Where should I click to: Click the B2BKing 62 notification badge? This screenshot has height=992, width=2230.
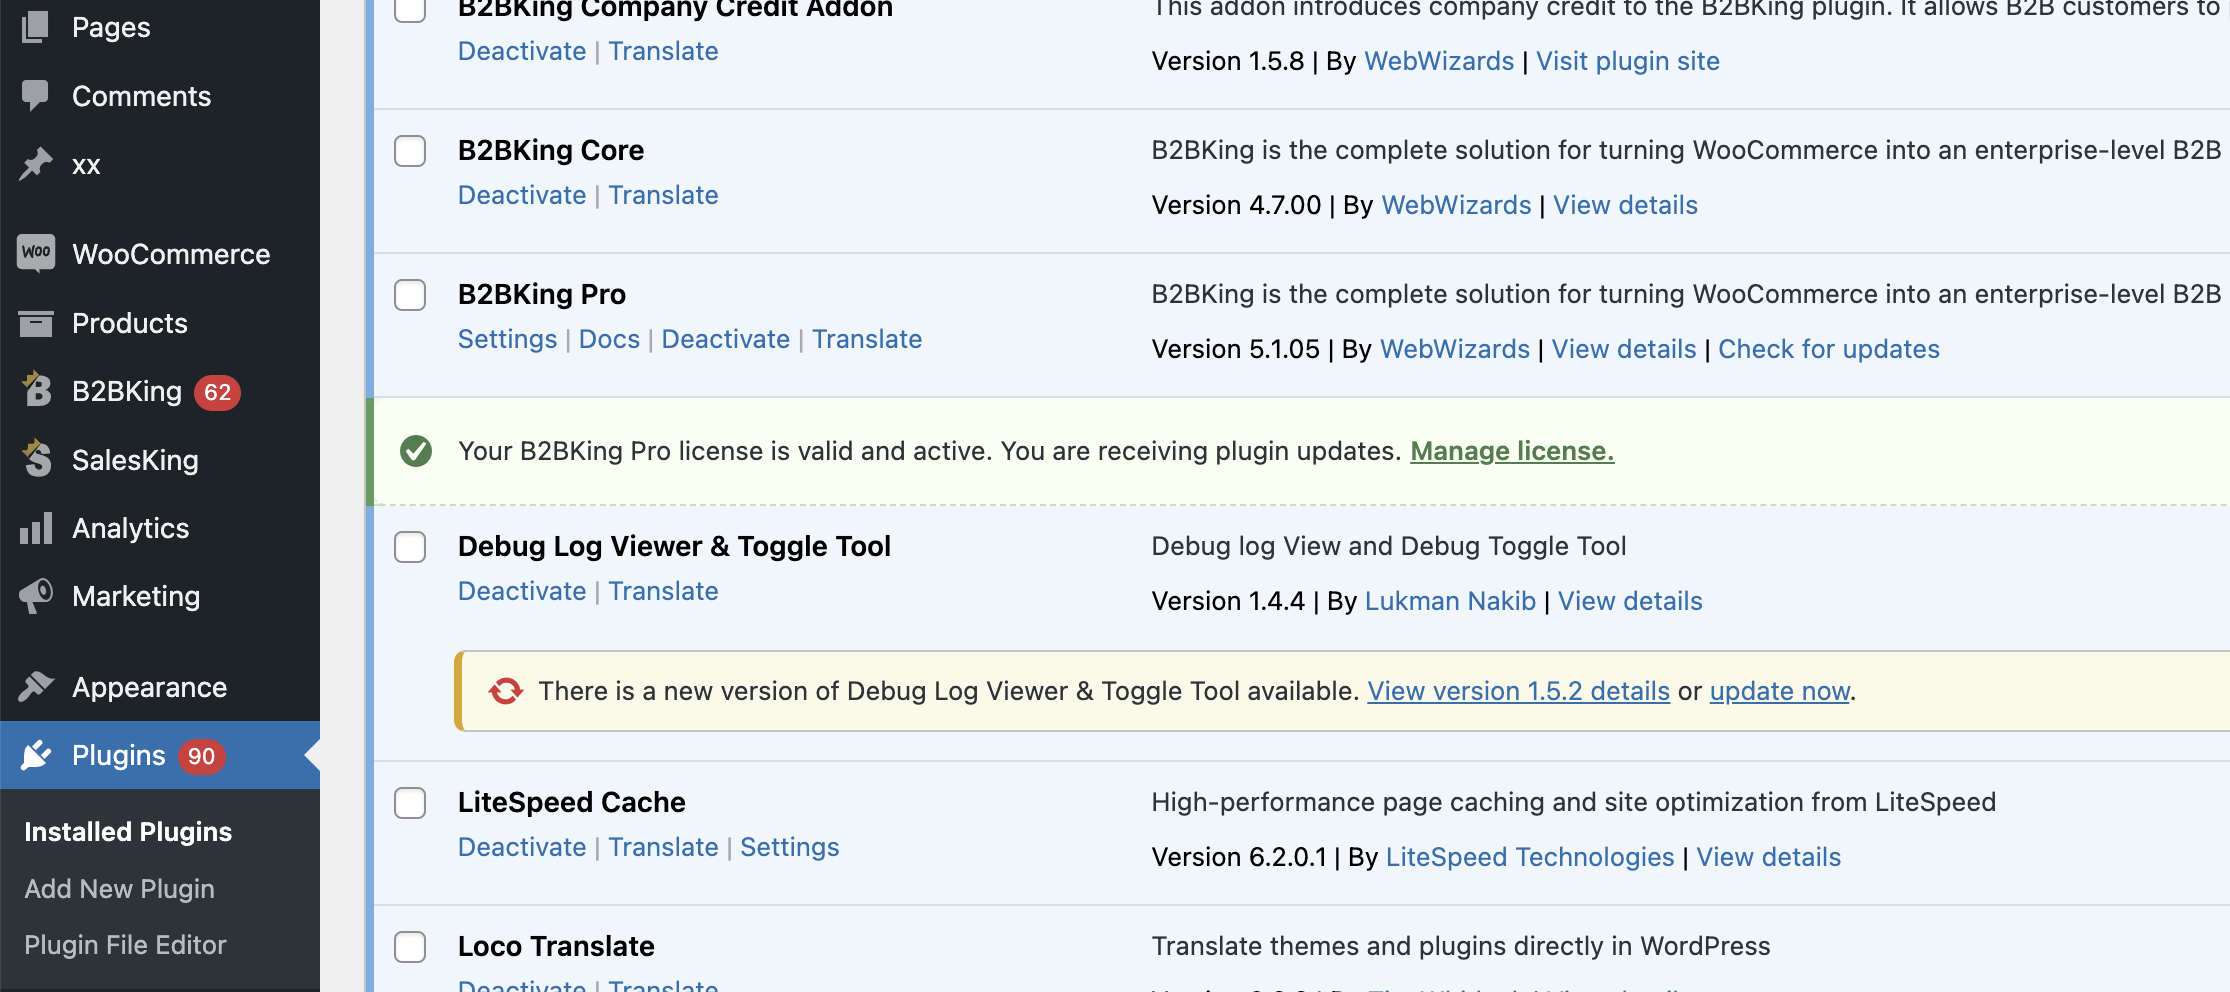(x=217, y=392)
